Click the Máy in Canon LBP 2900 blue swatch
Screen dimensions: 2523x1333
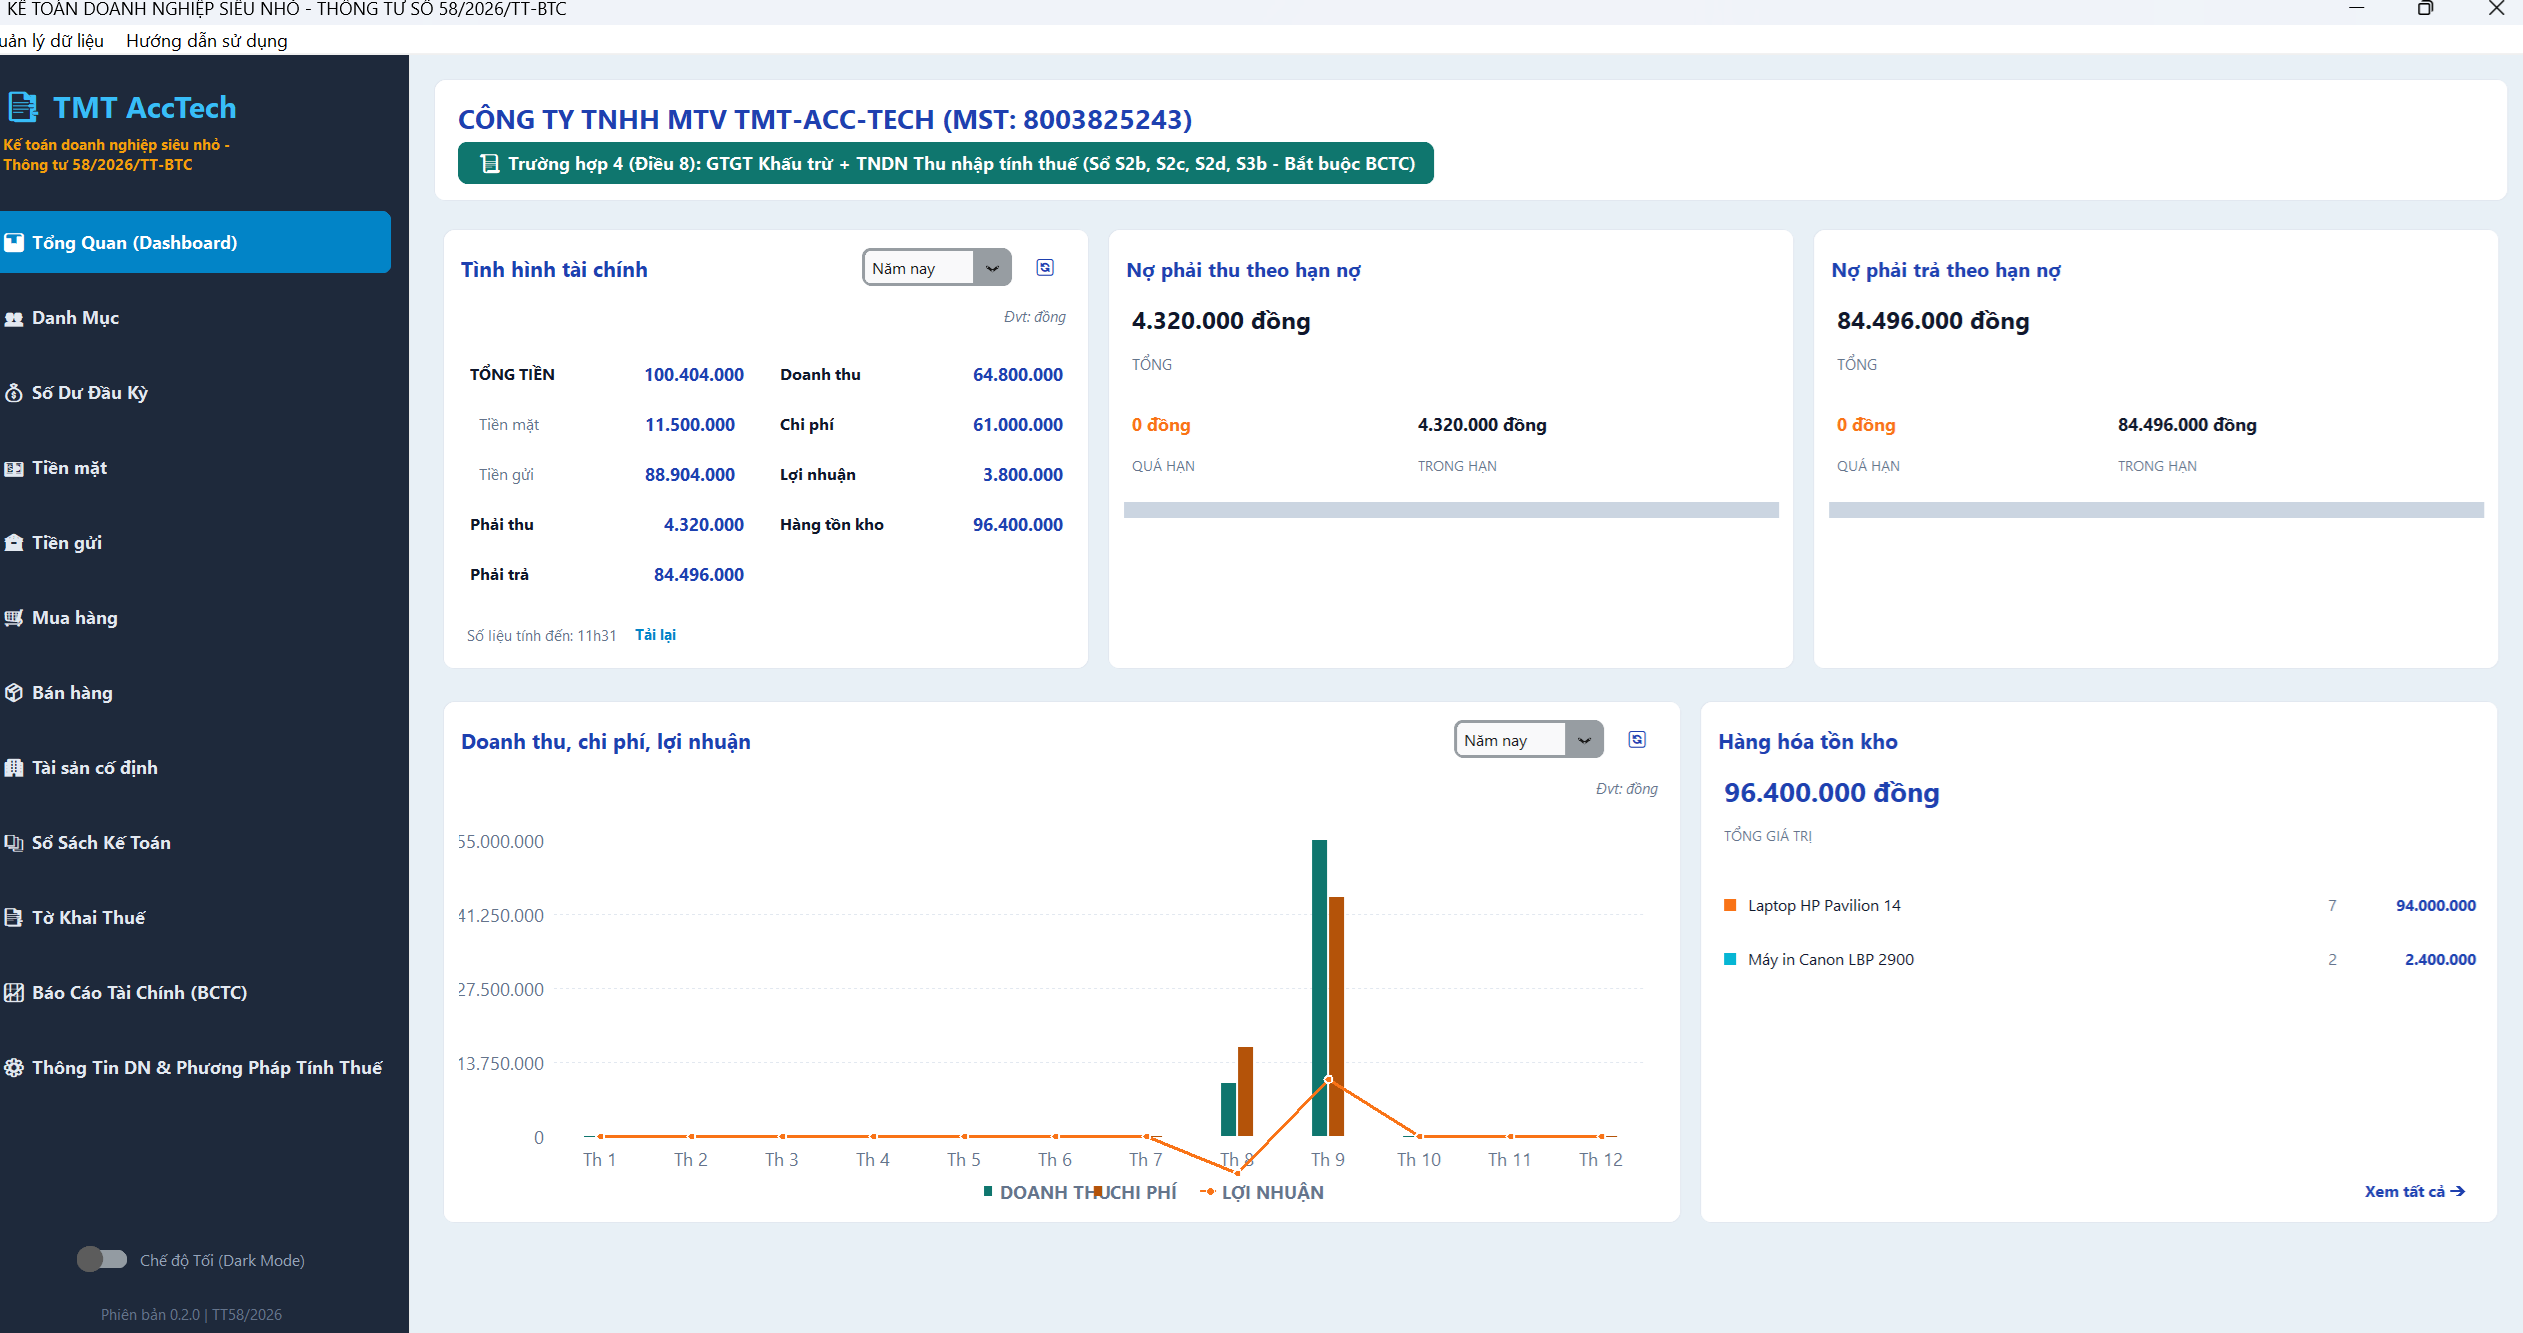1730,959
